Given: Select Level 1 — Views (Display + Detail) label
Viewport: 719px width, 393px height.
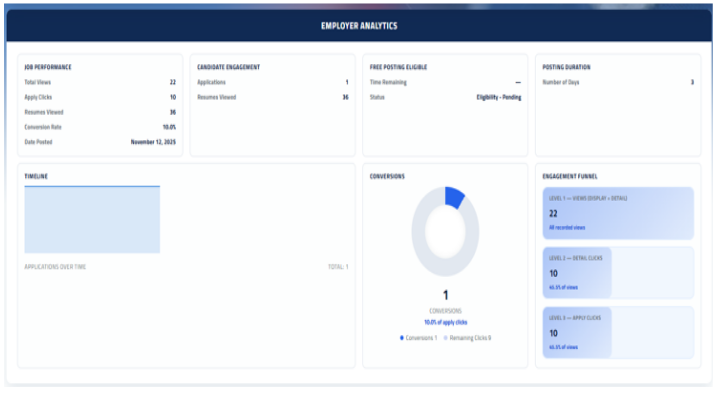Looking at the screenshot, I should coord(588,198).
